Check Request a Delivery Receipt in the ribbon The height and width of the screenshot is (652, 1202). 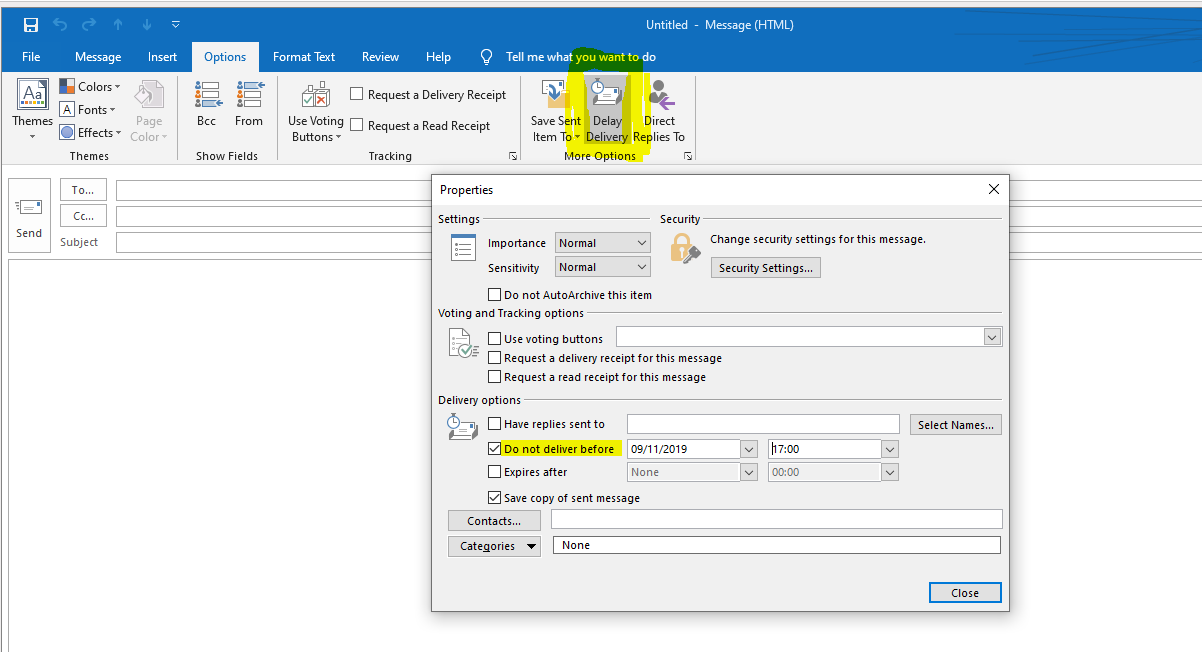[356, 94]
